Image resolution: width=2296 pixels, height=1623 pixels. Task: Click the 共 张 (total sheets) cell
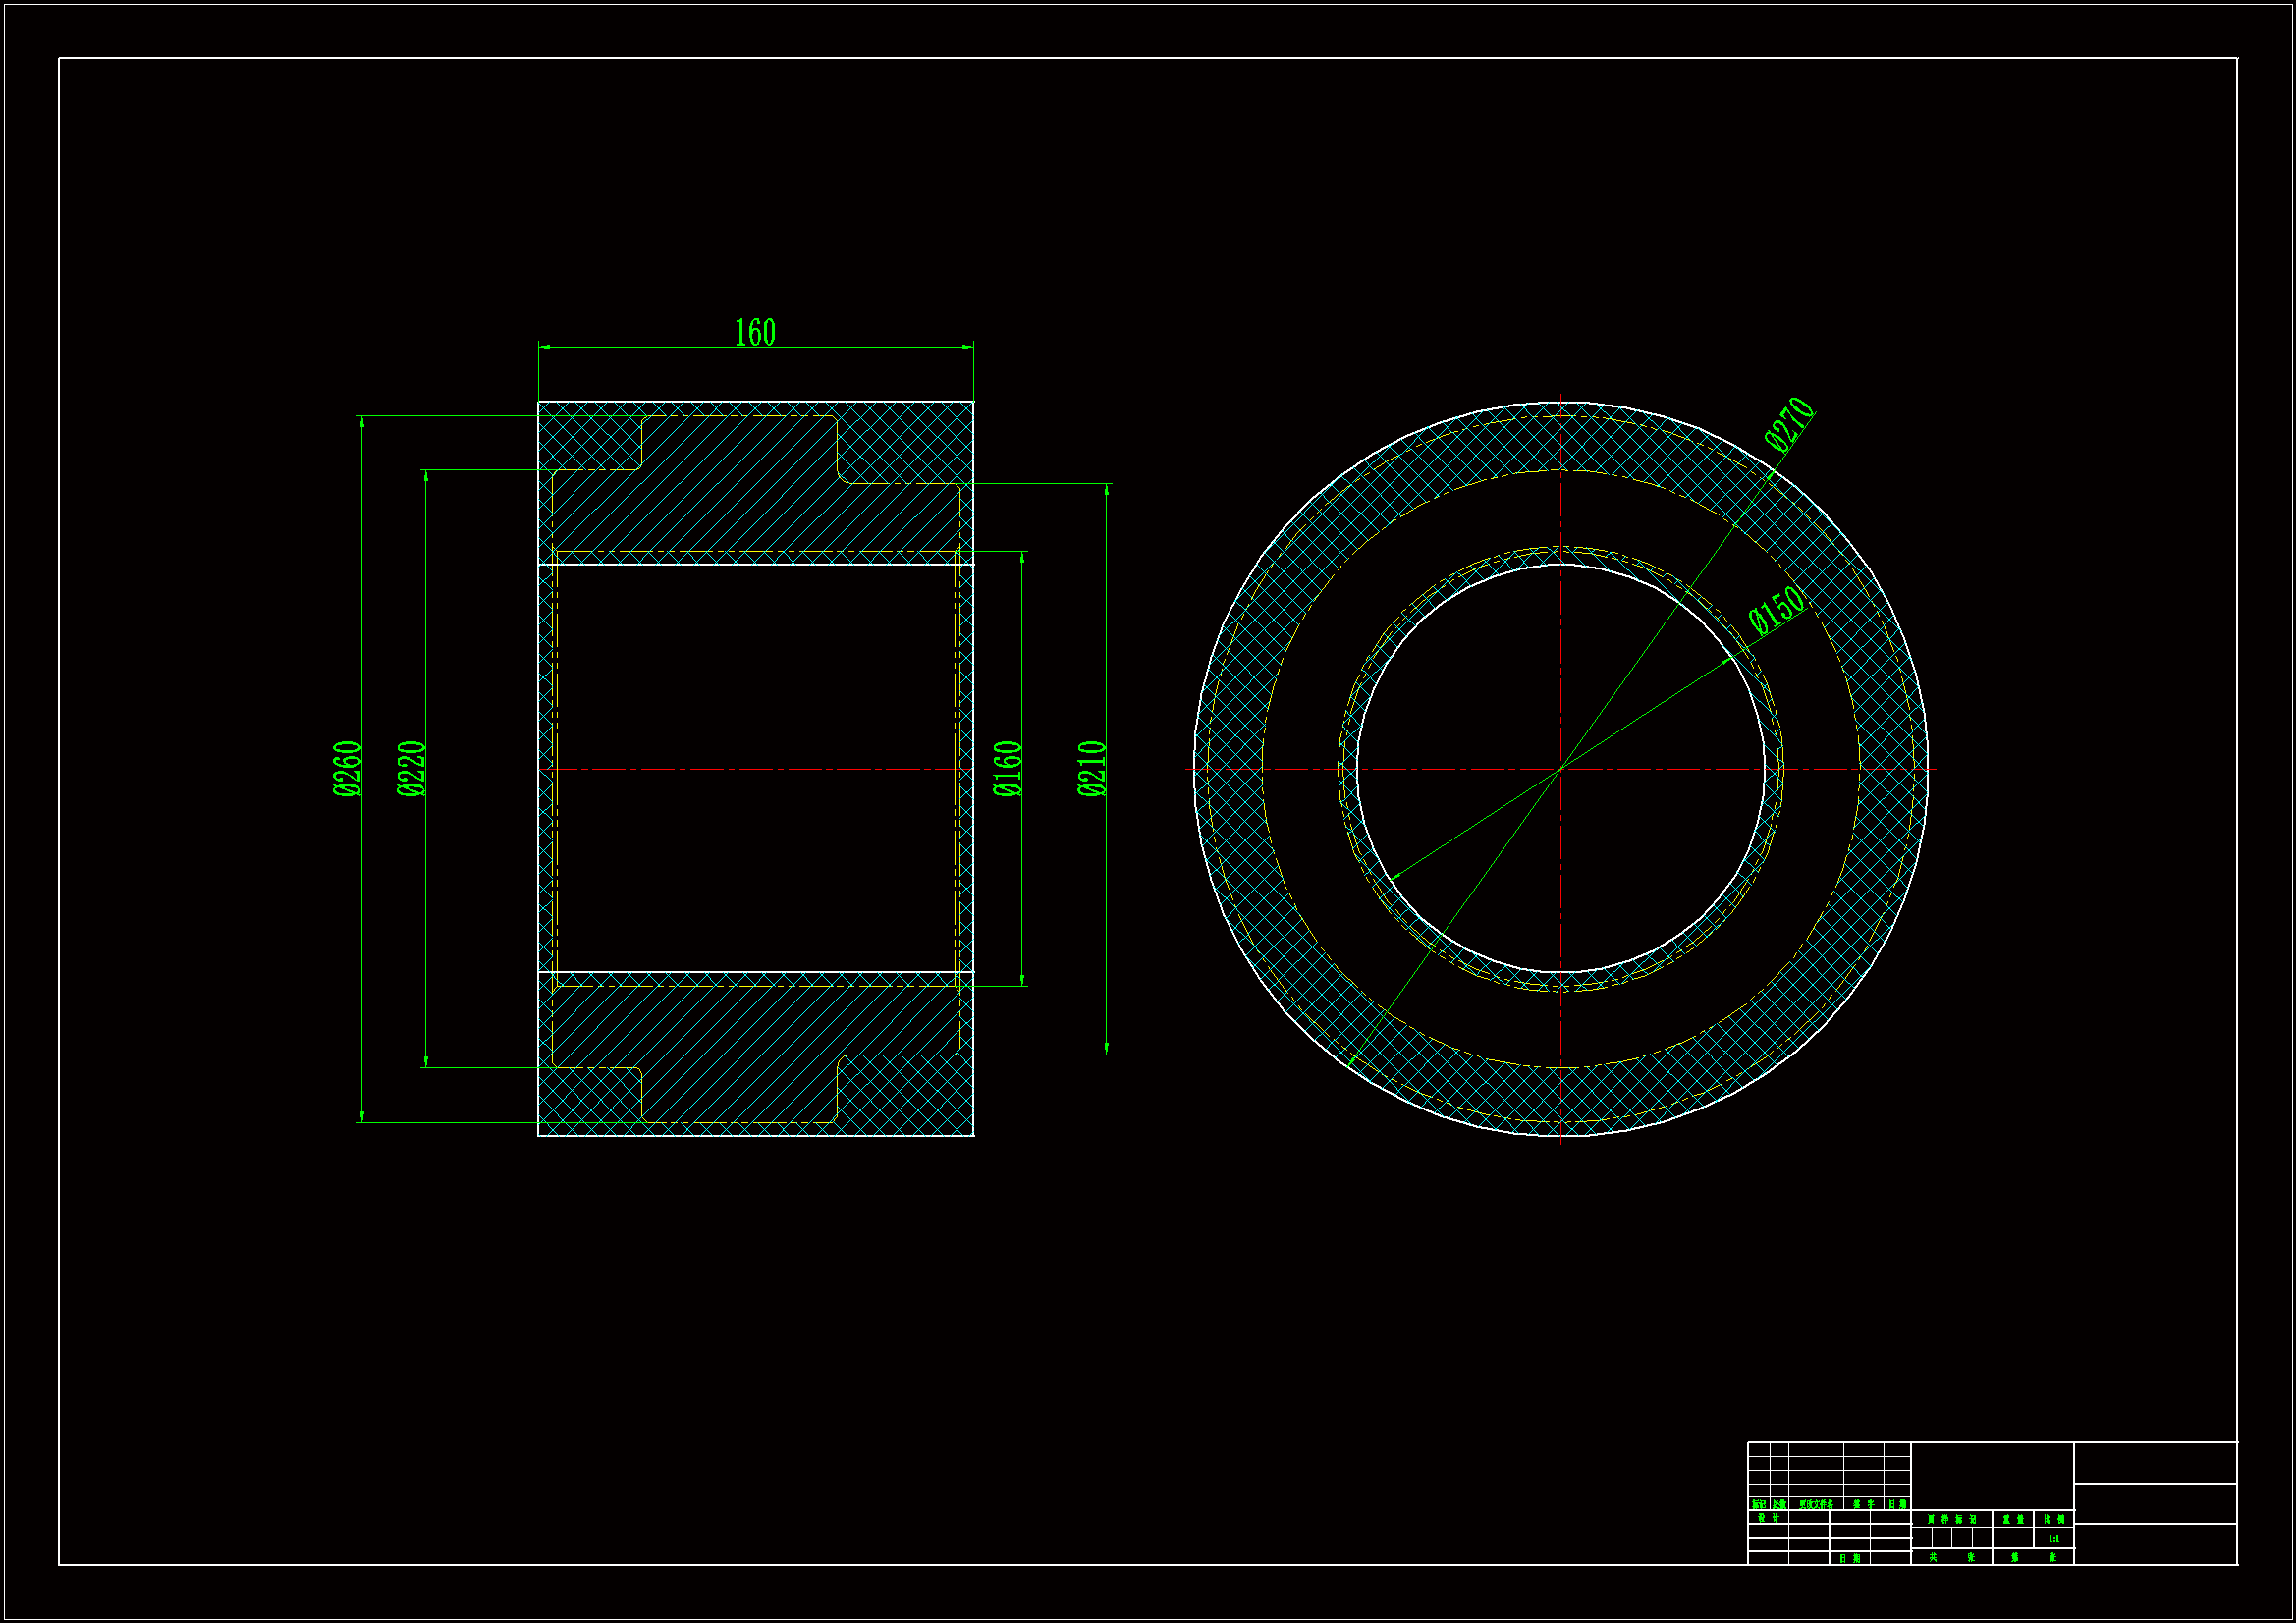tap(1952, 1557)
